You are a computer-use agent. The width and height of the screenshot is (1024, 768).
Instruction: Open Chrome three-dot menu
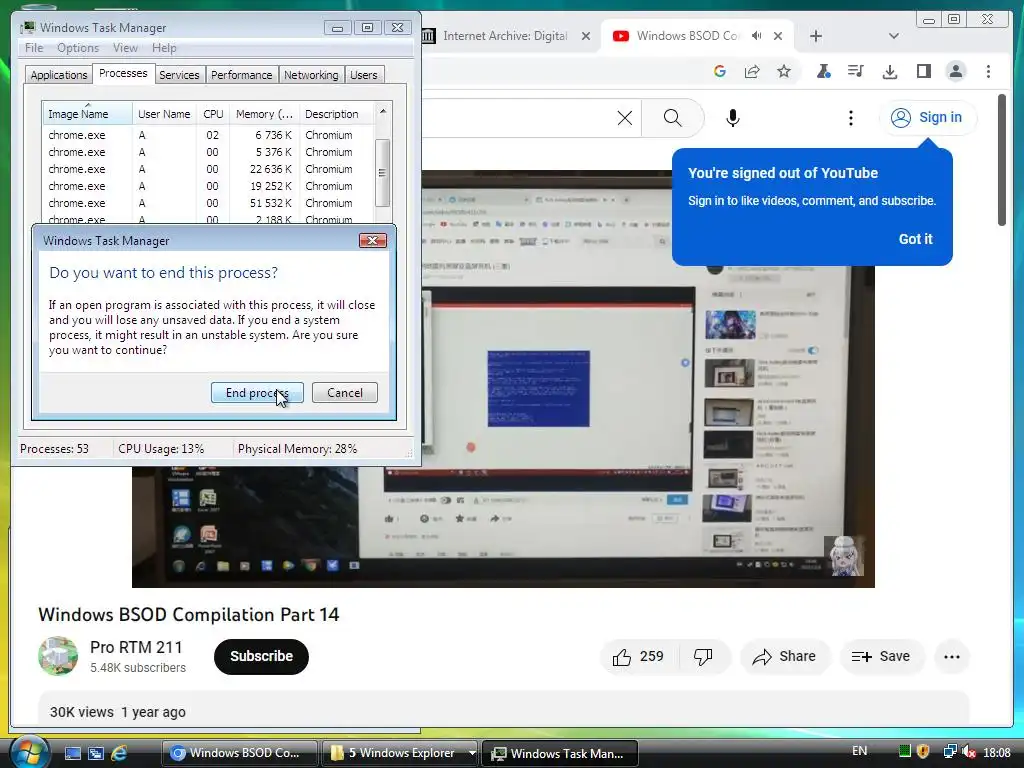point(988,71)
